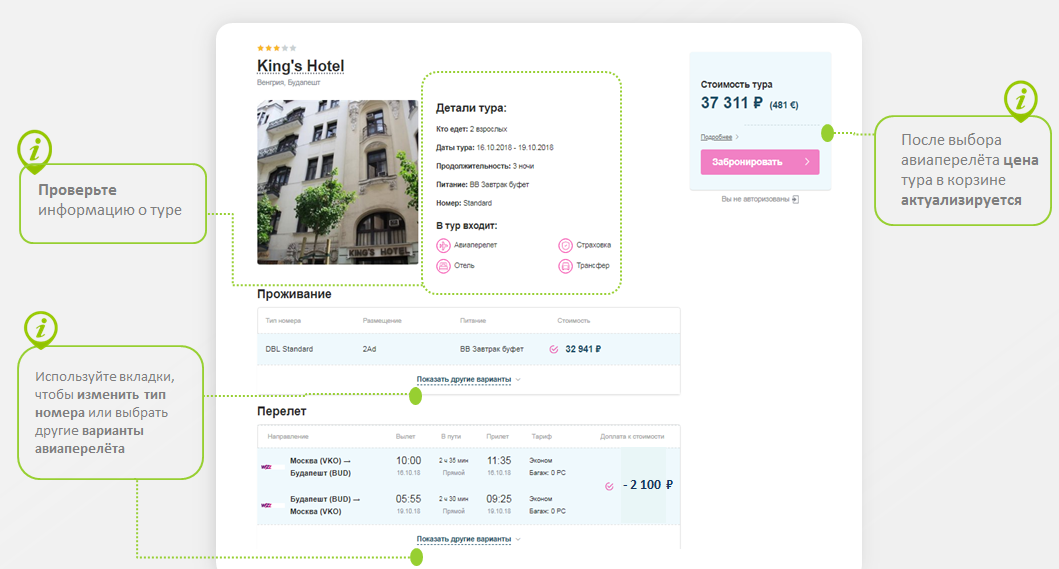This screenshot has width=1059, height=569.
Task: Click the pink Забронировать button
Action: coord(760,162)
